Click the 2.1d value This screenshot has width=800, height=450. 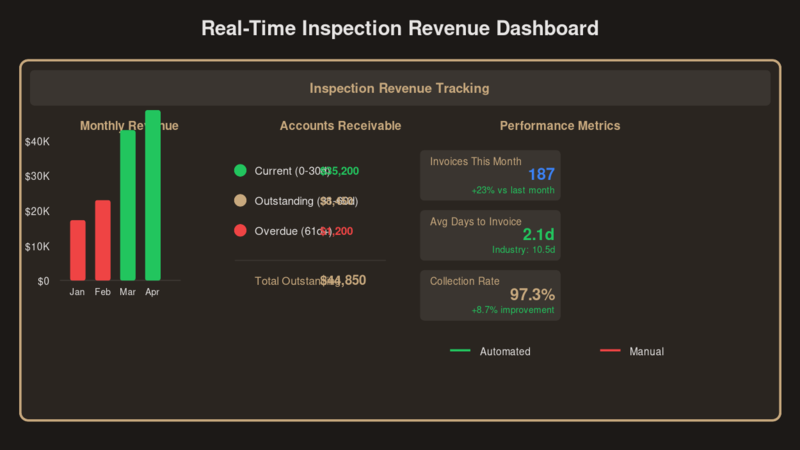coord(538,235)
